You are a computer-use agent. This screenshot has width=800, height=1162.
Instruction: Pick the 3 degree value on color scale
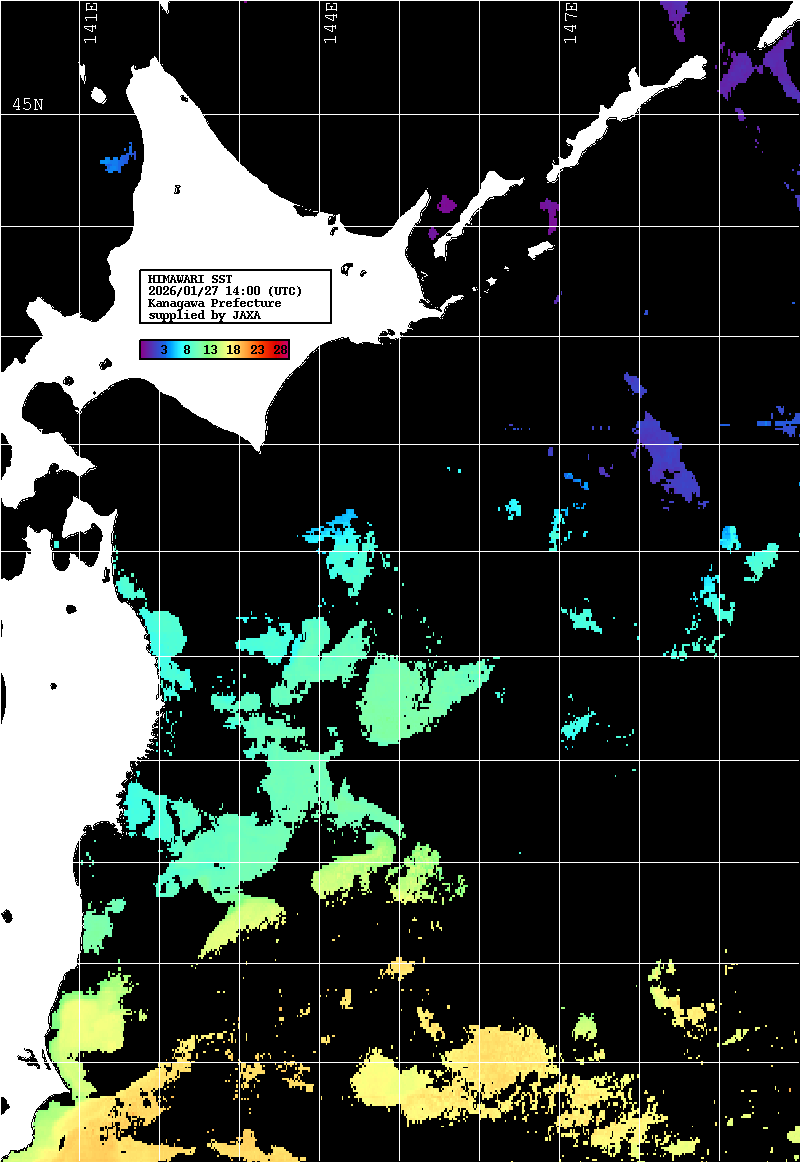pos(163,350)
